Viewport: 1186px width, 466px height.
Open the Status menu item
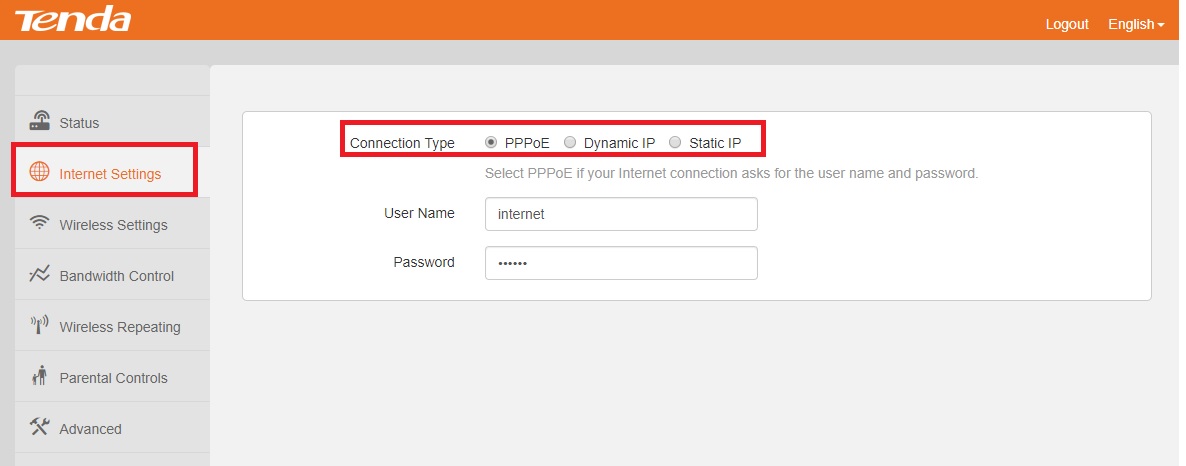[x=112, y=122]
